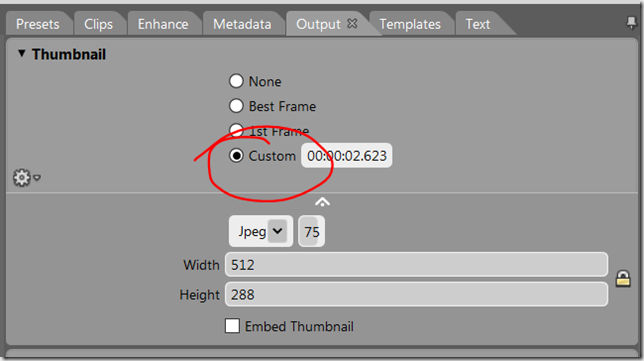Collapse the Thumbnail section triangle
The width and height of the screenshot is (644, 361).
[22, 53]
